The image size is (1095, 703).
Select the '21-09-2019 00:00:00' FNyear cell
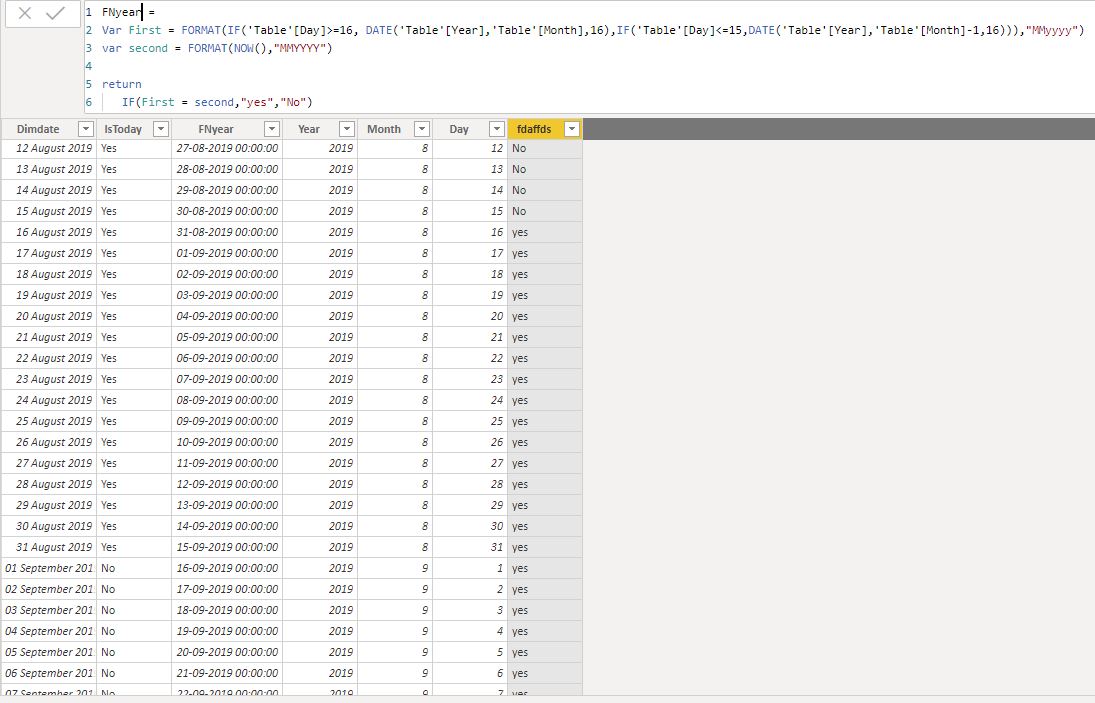[227, 673]
